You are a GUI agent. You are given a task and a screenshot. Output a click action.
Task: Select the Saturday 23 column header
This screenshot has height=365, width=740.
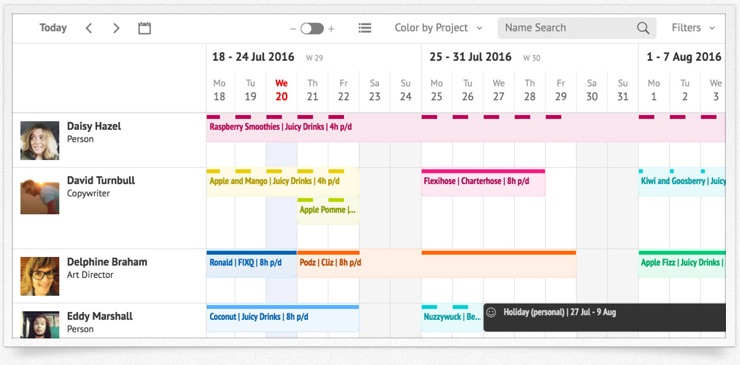[375, 90]
